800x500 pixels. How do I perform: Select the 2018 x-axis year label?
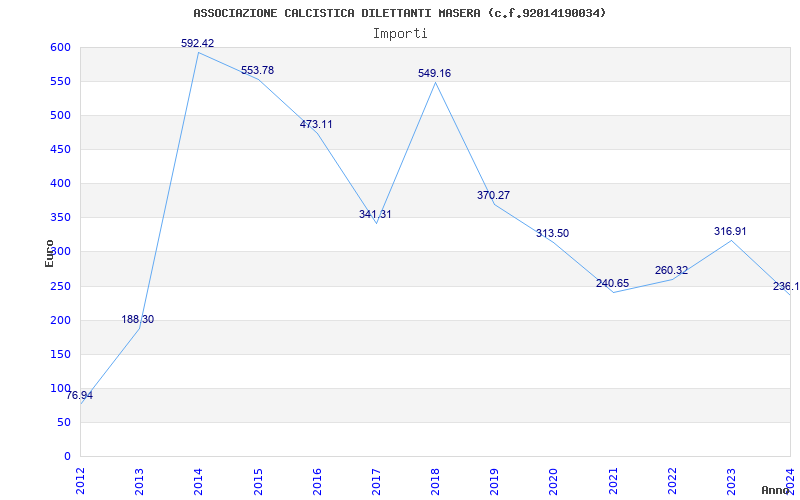point(435,480)
